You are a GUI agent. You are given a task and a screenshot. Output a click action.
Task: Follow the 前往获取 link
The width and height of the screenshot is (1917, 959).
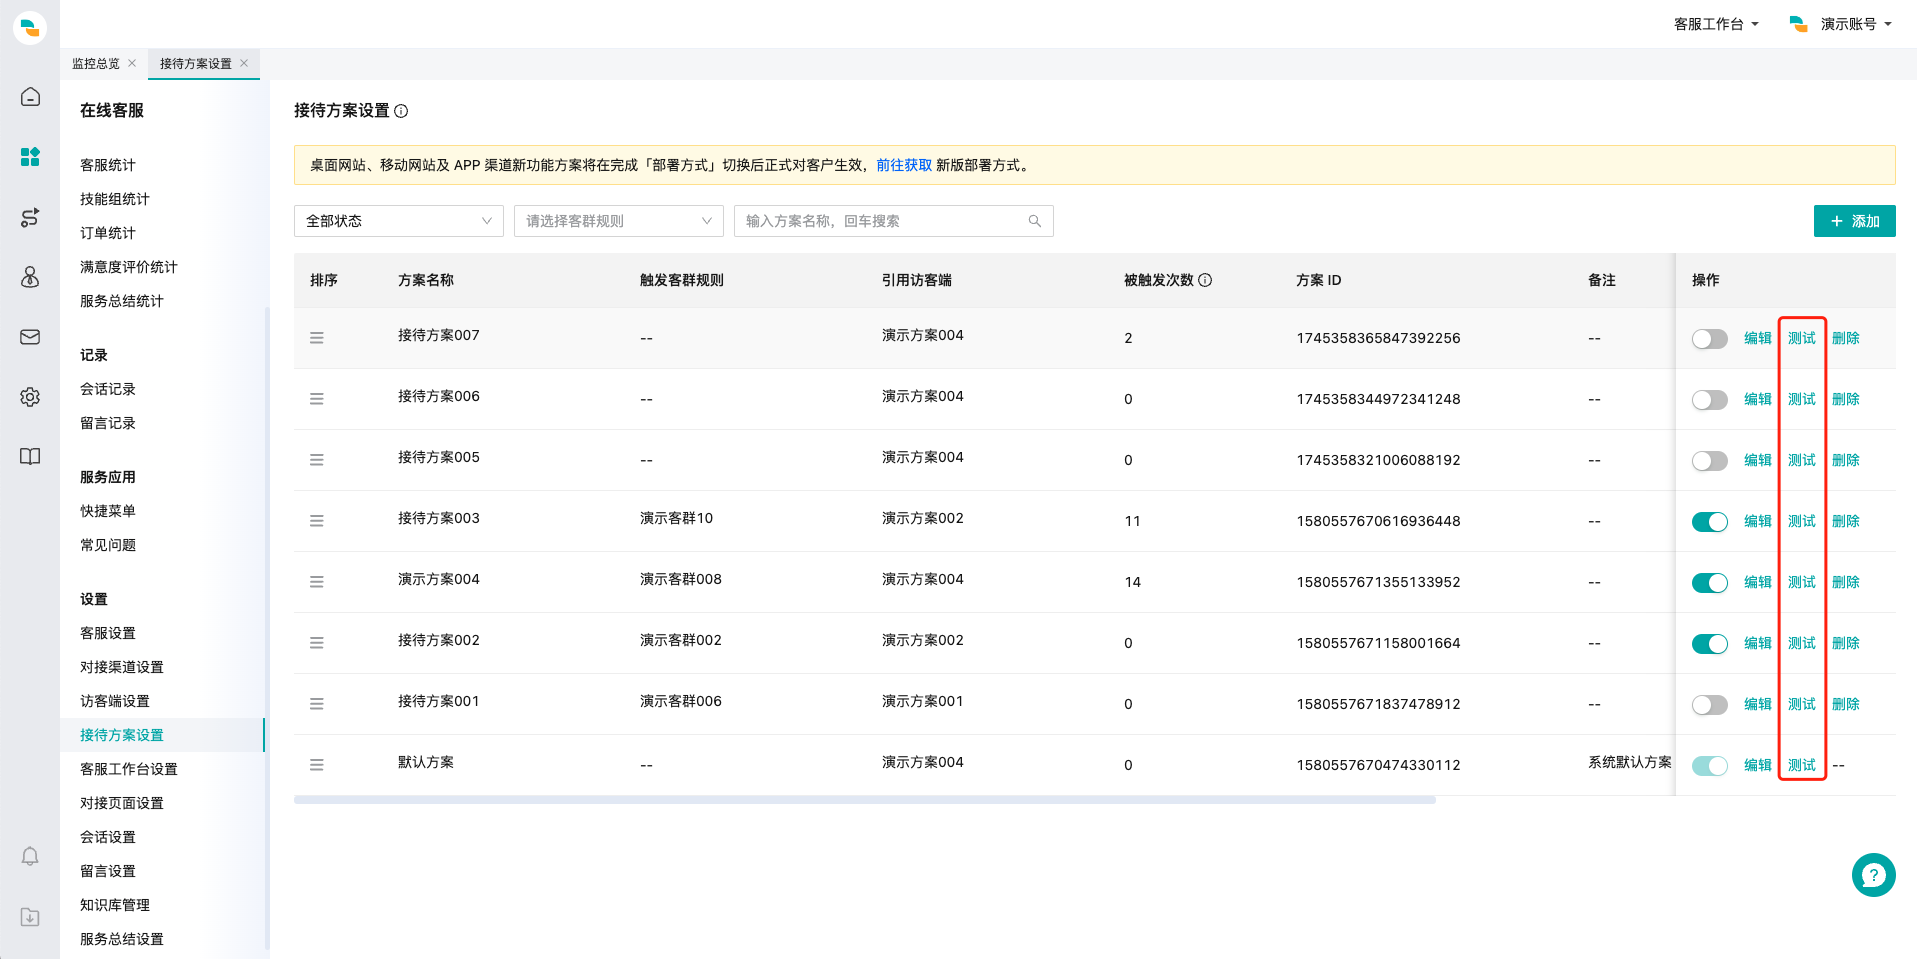pos(904,165)
